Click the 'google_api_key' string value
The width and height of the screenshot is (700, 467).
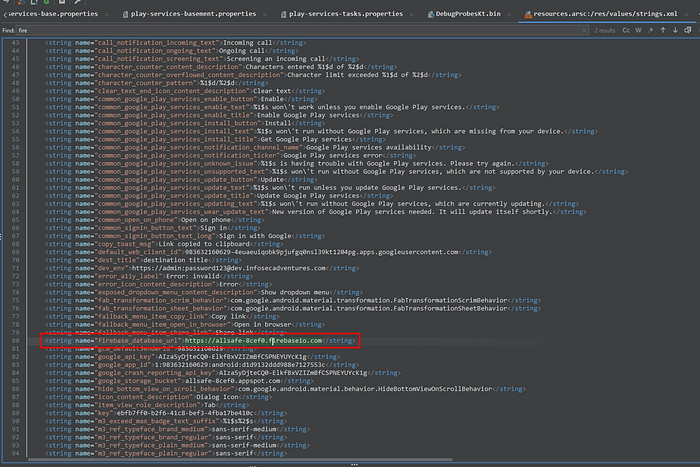232,357
